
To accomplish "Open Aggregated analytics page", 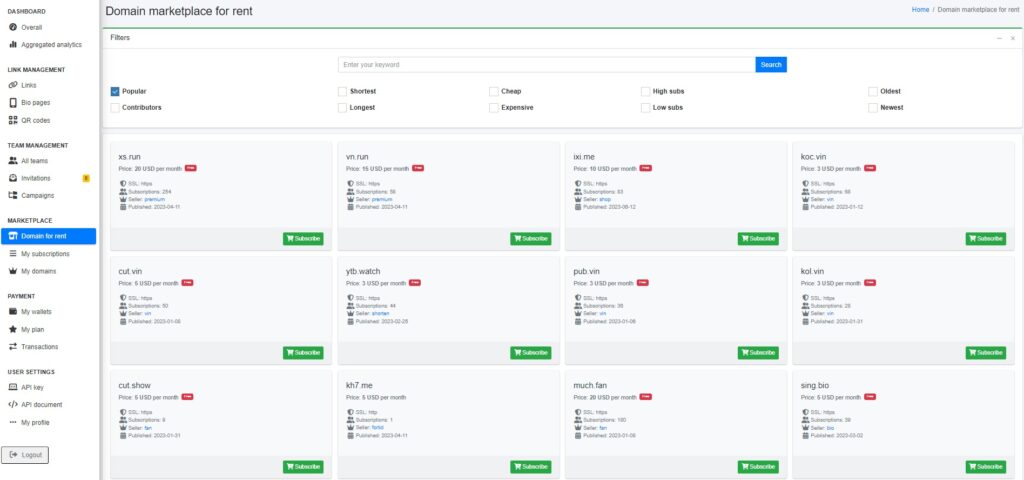I will tap(48, 44).
